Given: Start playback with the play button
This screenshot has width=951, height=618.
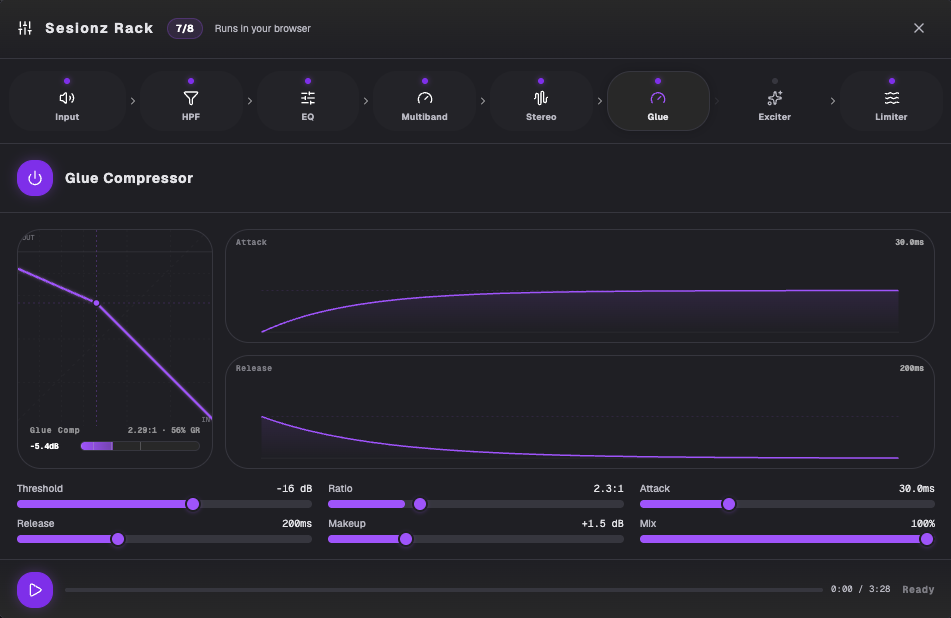Looking at the screenshot, I should coord(35,589).
